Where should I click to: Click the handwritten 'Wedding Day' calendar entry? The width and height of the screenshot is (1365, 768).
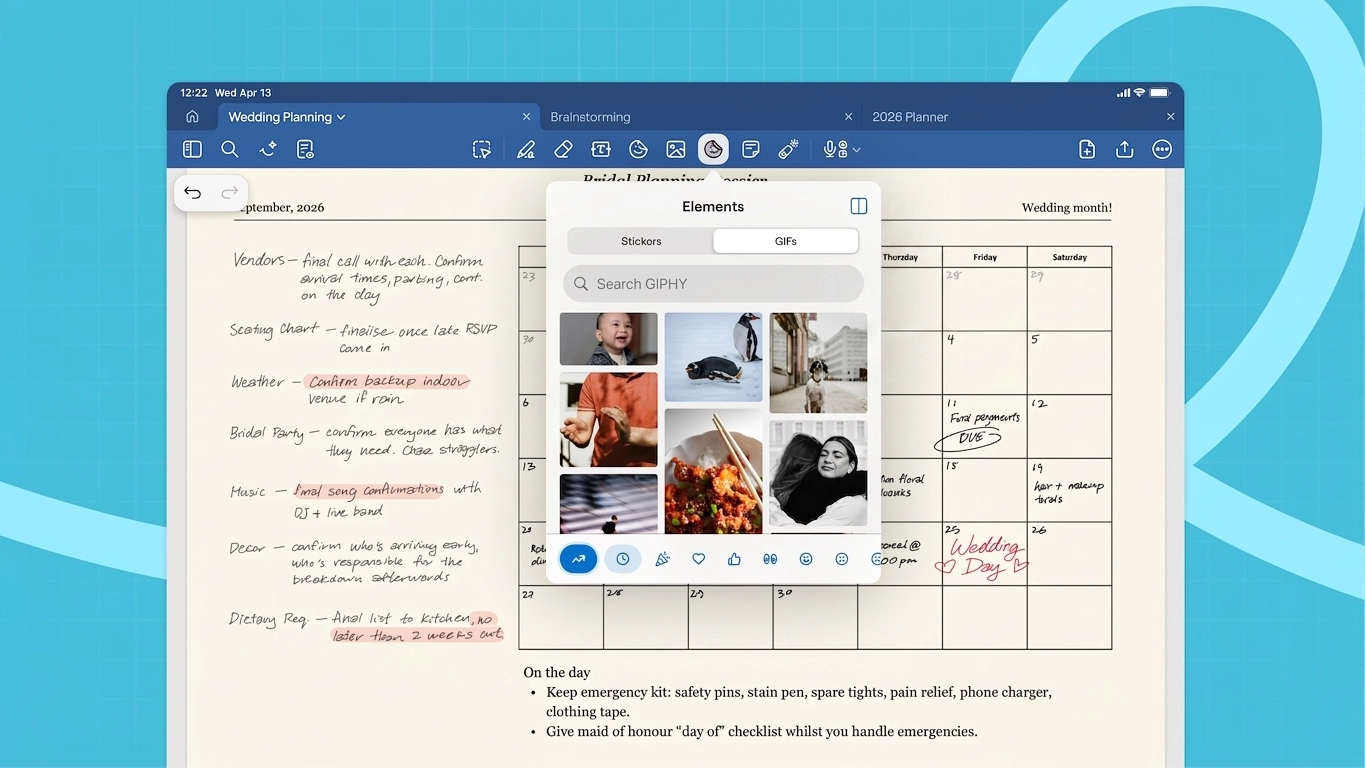pos(981,557)
